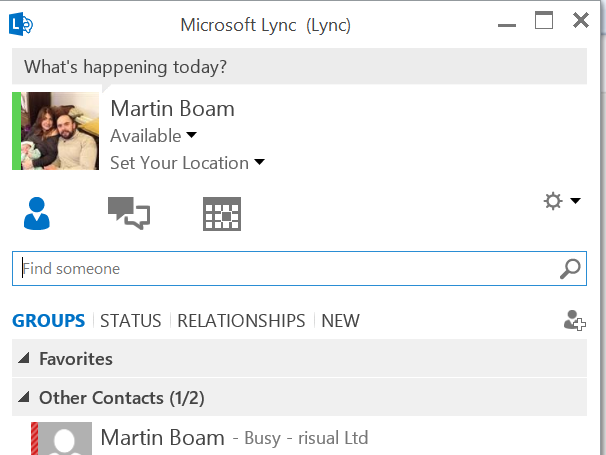This screenshot has width=606, height=455.
Task: Open the dropdown arrow beside the gear
Action: 576,202
